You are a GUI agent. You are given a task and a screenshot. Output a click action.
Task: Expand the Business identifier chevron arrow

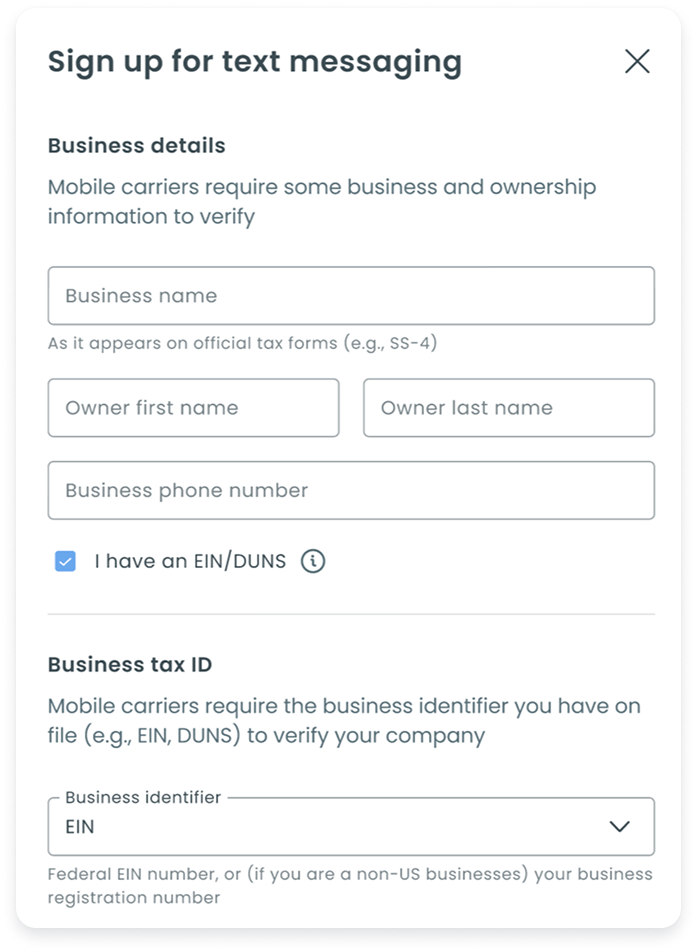pyautogui.click(x=620, y=826)
